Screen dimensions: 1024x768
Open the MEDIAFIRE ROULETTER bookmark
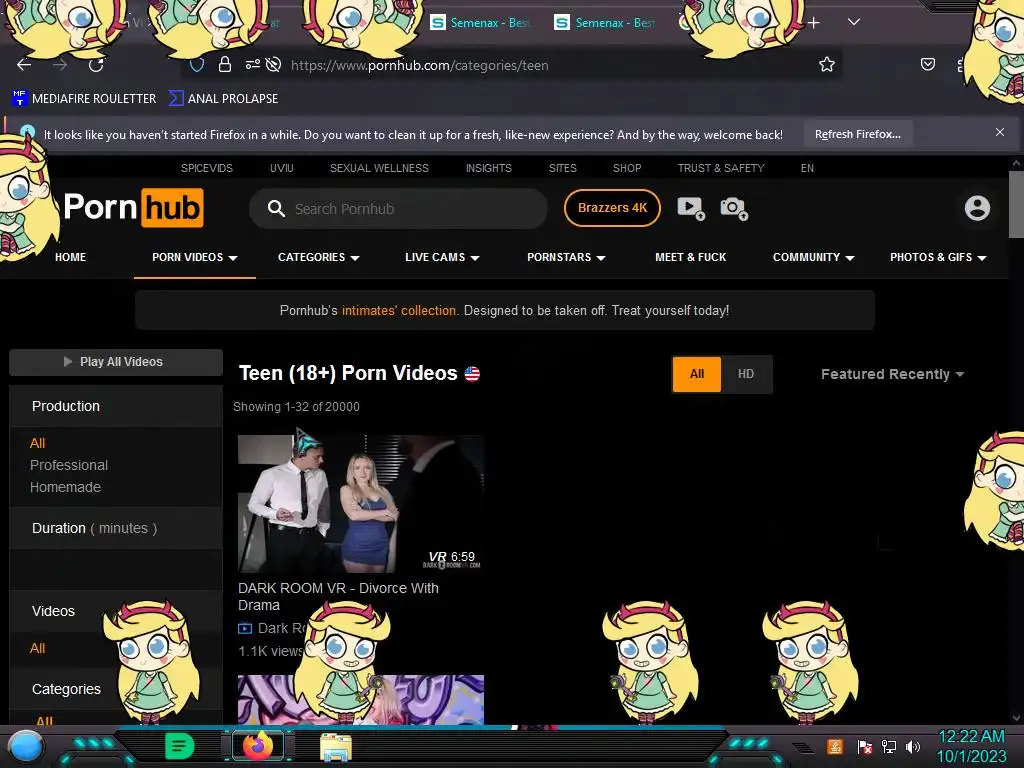tap(84, 99)
